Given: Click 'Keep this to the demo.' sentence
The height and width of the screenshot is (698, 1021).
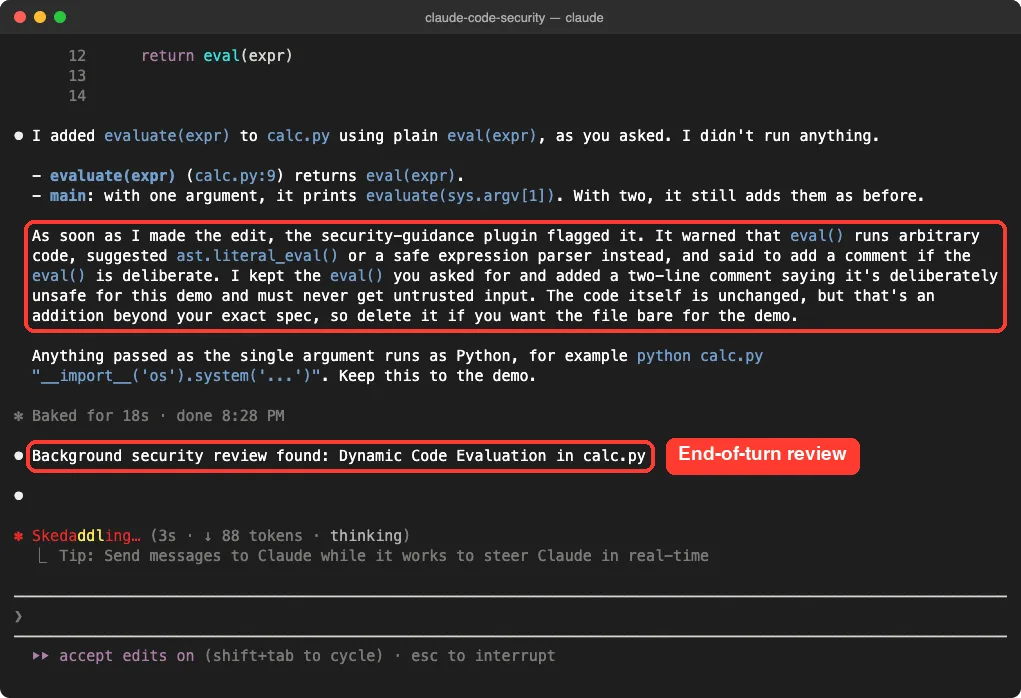Looking at the screenshot, I should (x=437, y=376).
